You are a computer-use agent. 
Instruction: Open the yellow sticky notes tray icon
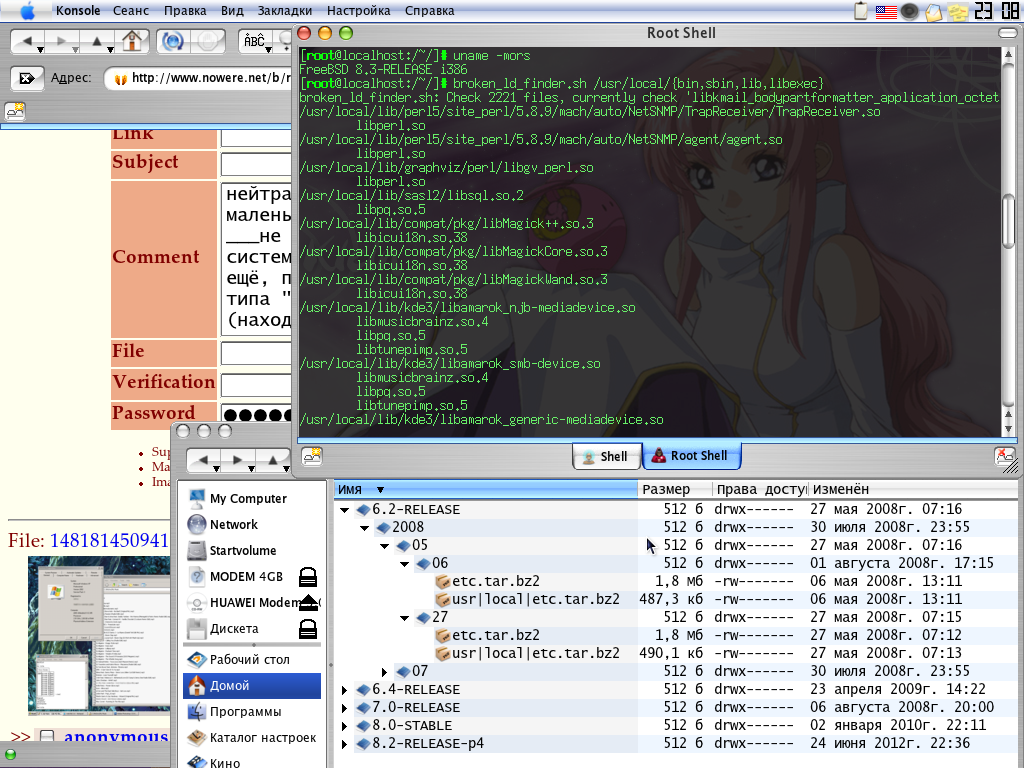(958, 12)
